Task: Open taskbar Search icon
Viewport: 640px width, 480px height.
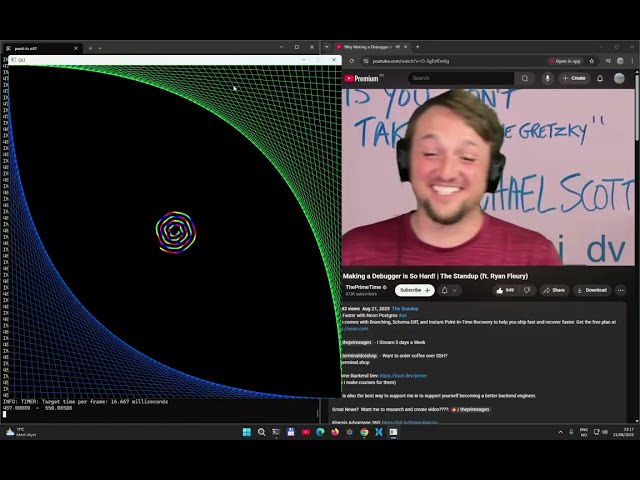Action: click(261, 432)
